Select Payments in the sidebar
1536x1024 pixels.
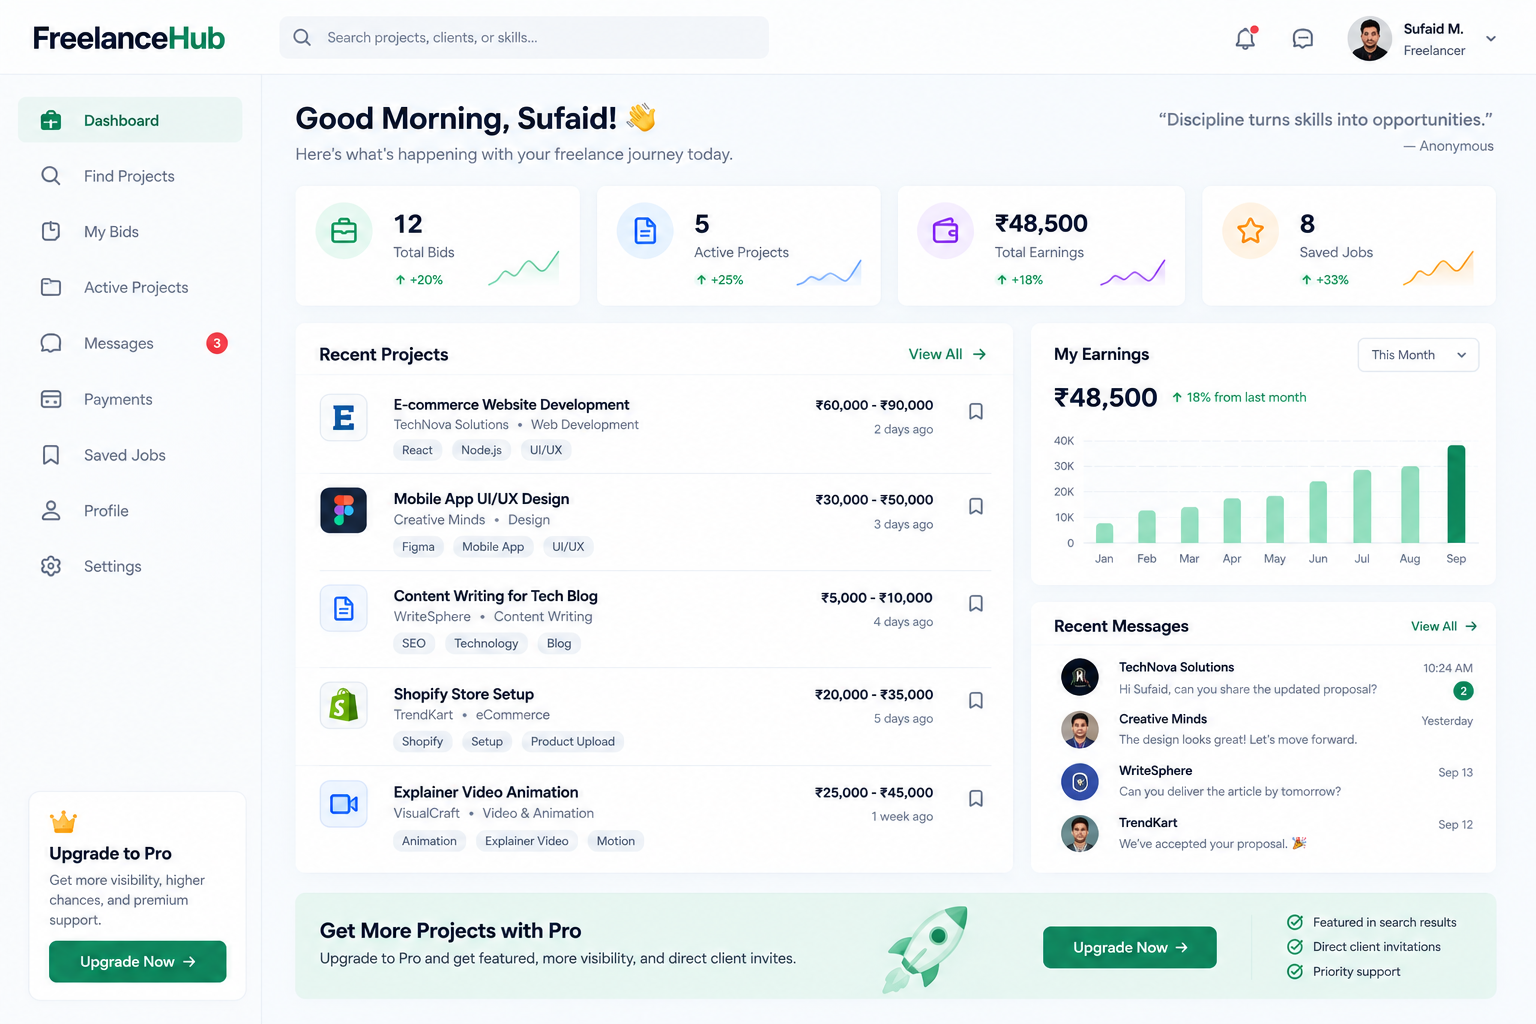point(130,399)
